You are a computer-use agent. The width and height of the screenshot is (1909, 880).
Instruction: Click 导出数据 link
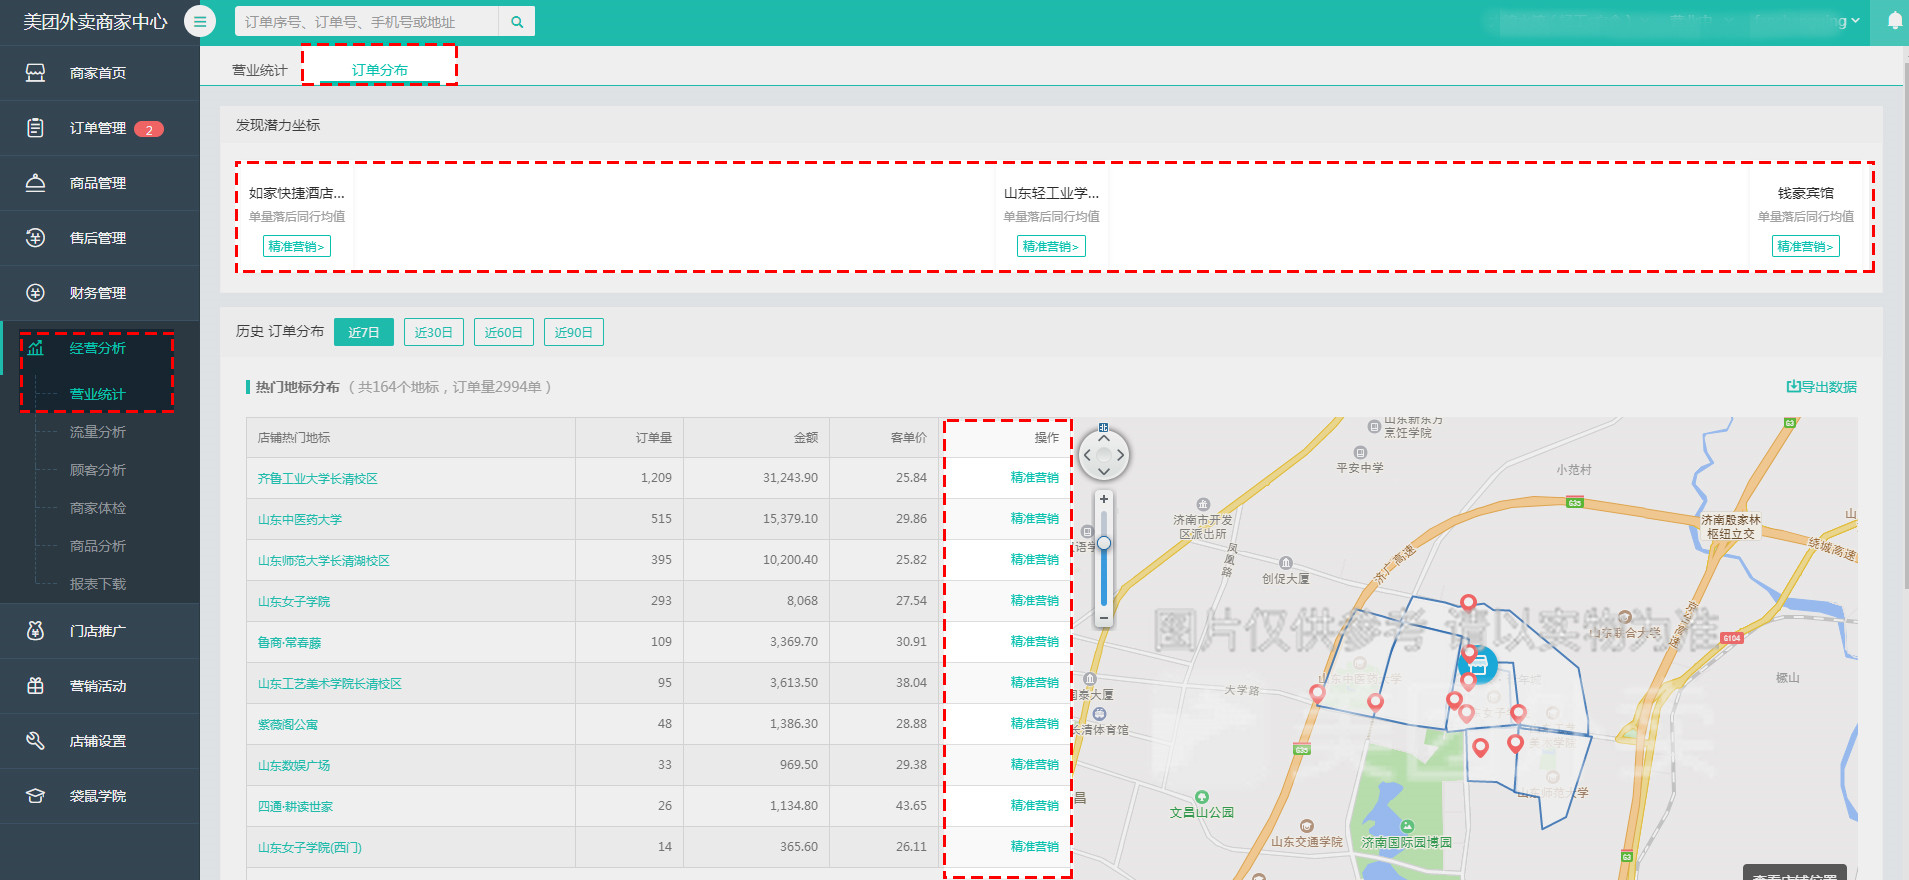point(1822,387)
